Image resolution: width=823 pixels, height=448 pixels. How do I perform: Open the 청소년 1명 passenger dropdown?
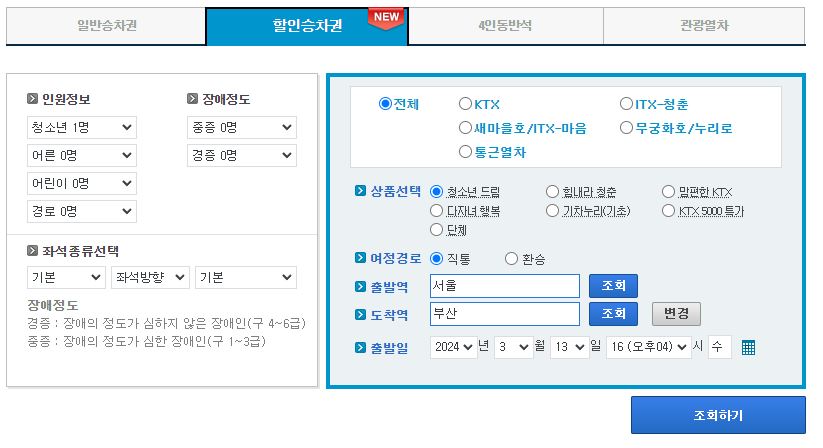tap(82, 127)
